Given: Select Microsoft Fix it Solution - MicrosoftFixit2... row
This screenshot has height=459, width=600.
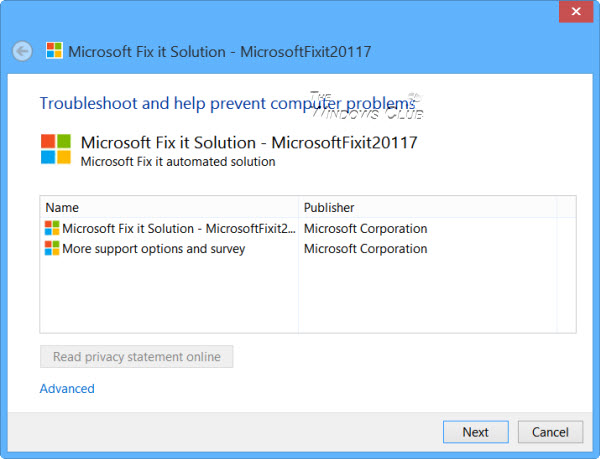Looking at the screenshot, I should [308, 228].
